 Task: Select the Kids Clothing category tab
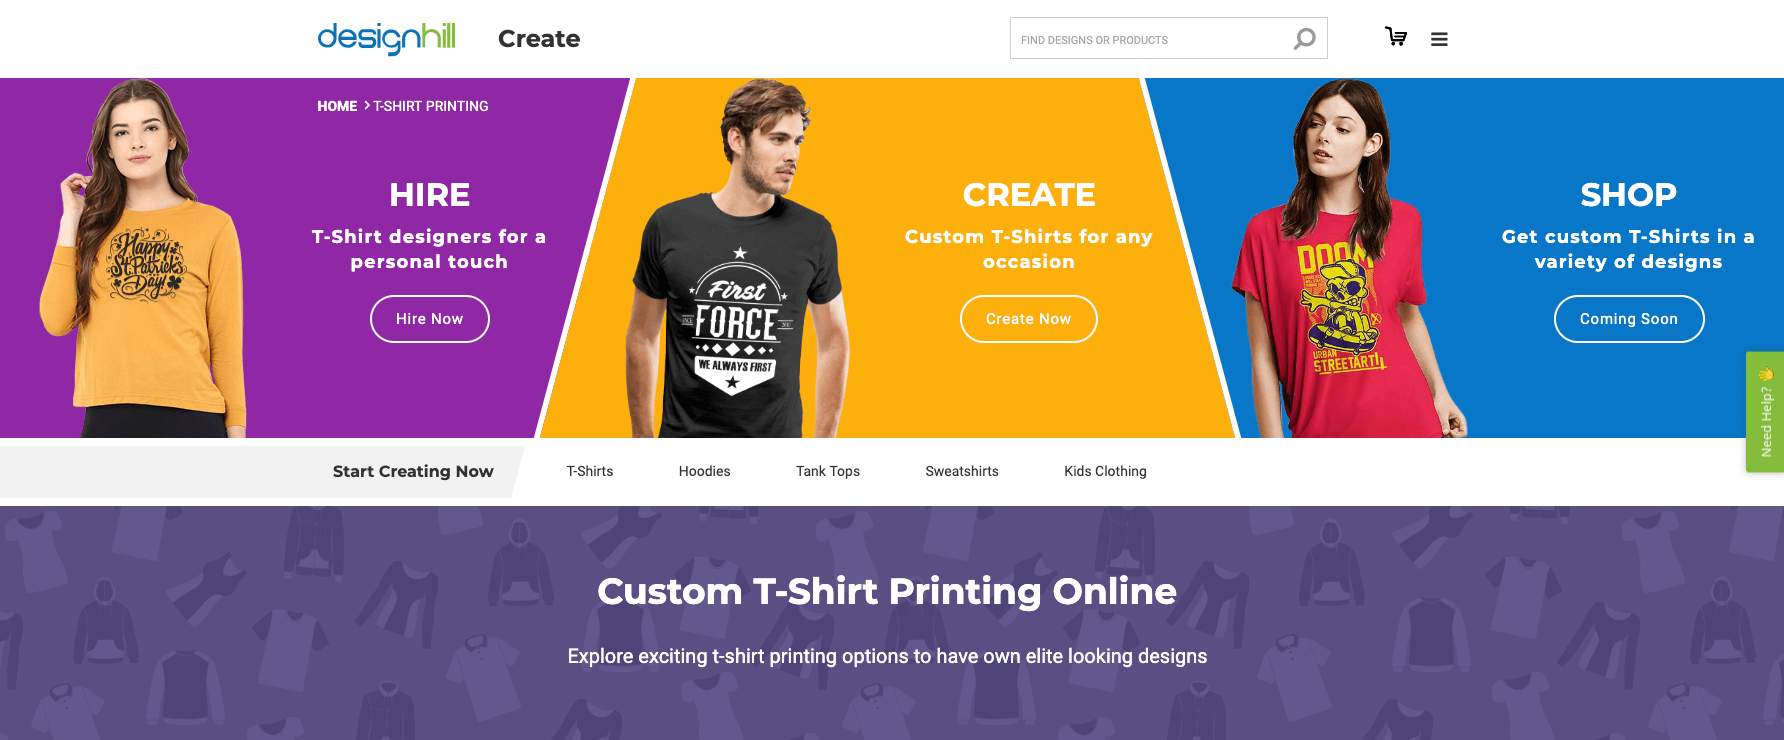[1106, 471]
